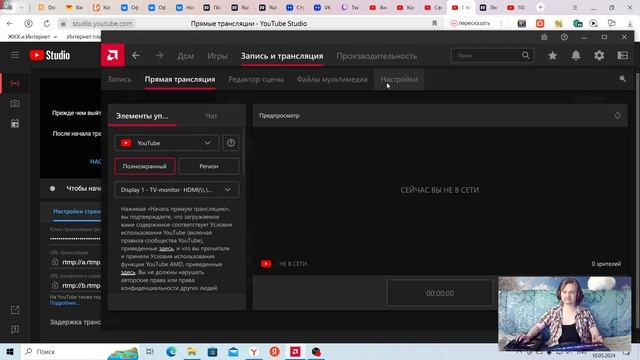This screenshot has width=640, height=360.
Task: Go forward with AMD forward arrow
Action: click(159, 56)
